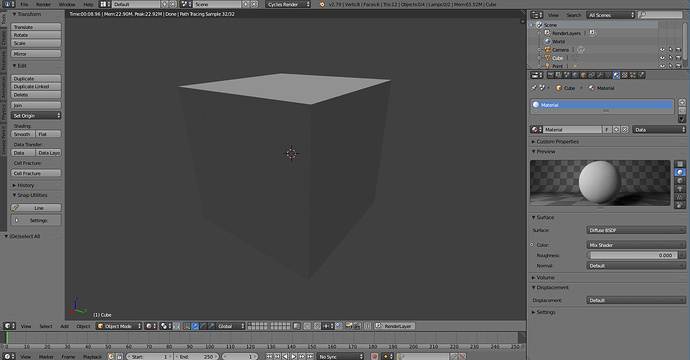
Task: Click the Blender info editor type icon
Action: pos(9,4)
